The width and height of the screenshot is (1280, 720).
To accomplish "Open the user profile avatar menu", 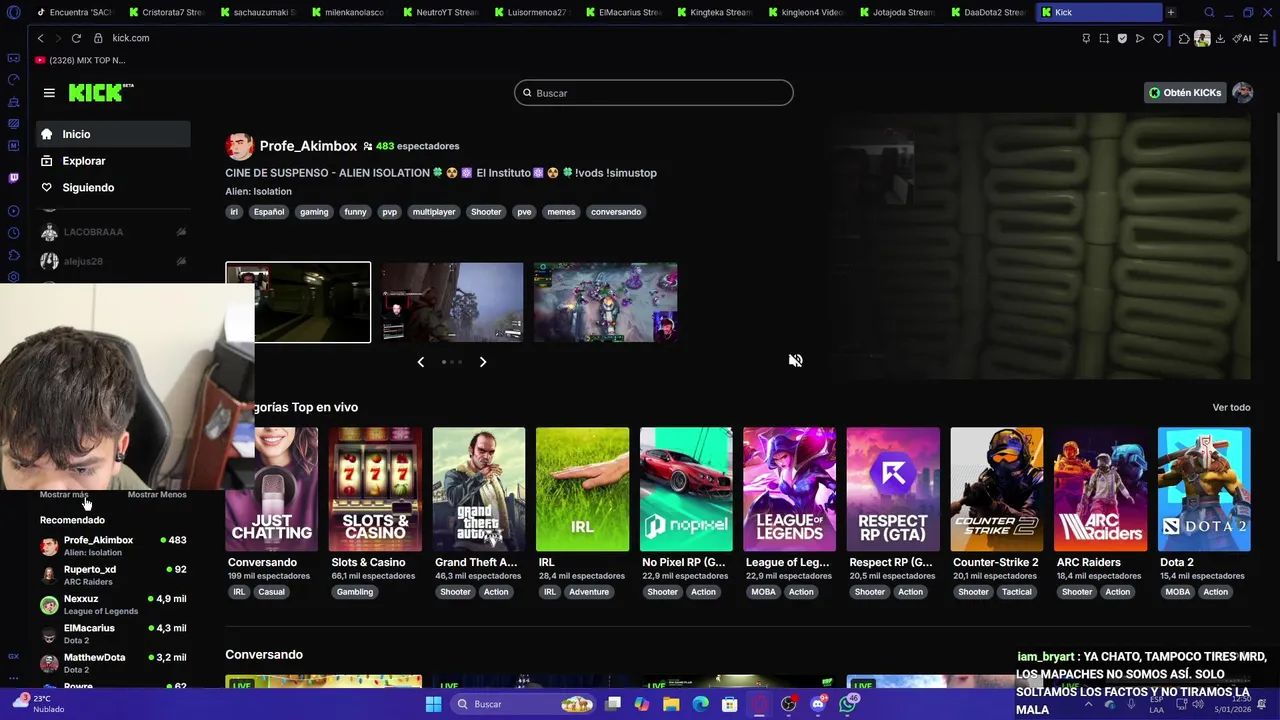I will [1243, 93].
